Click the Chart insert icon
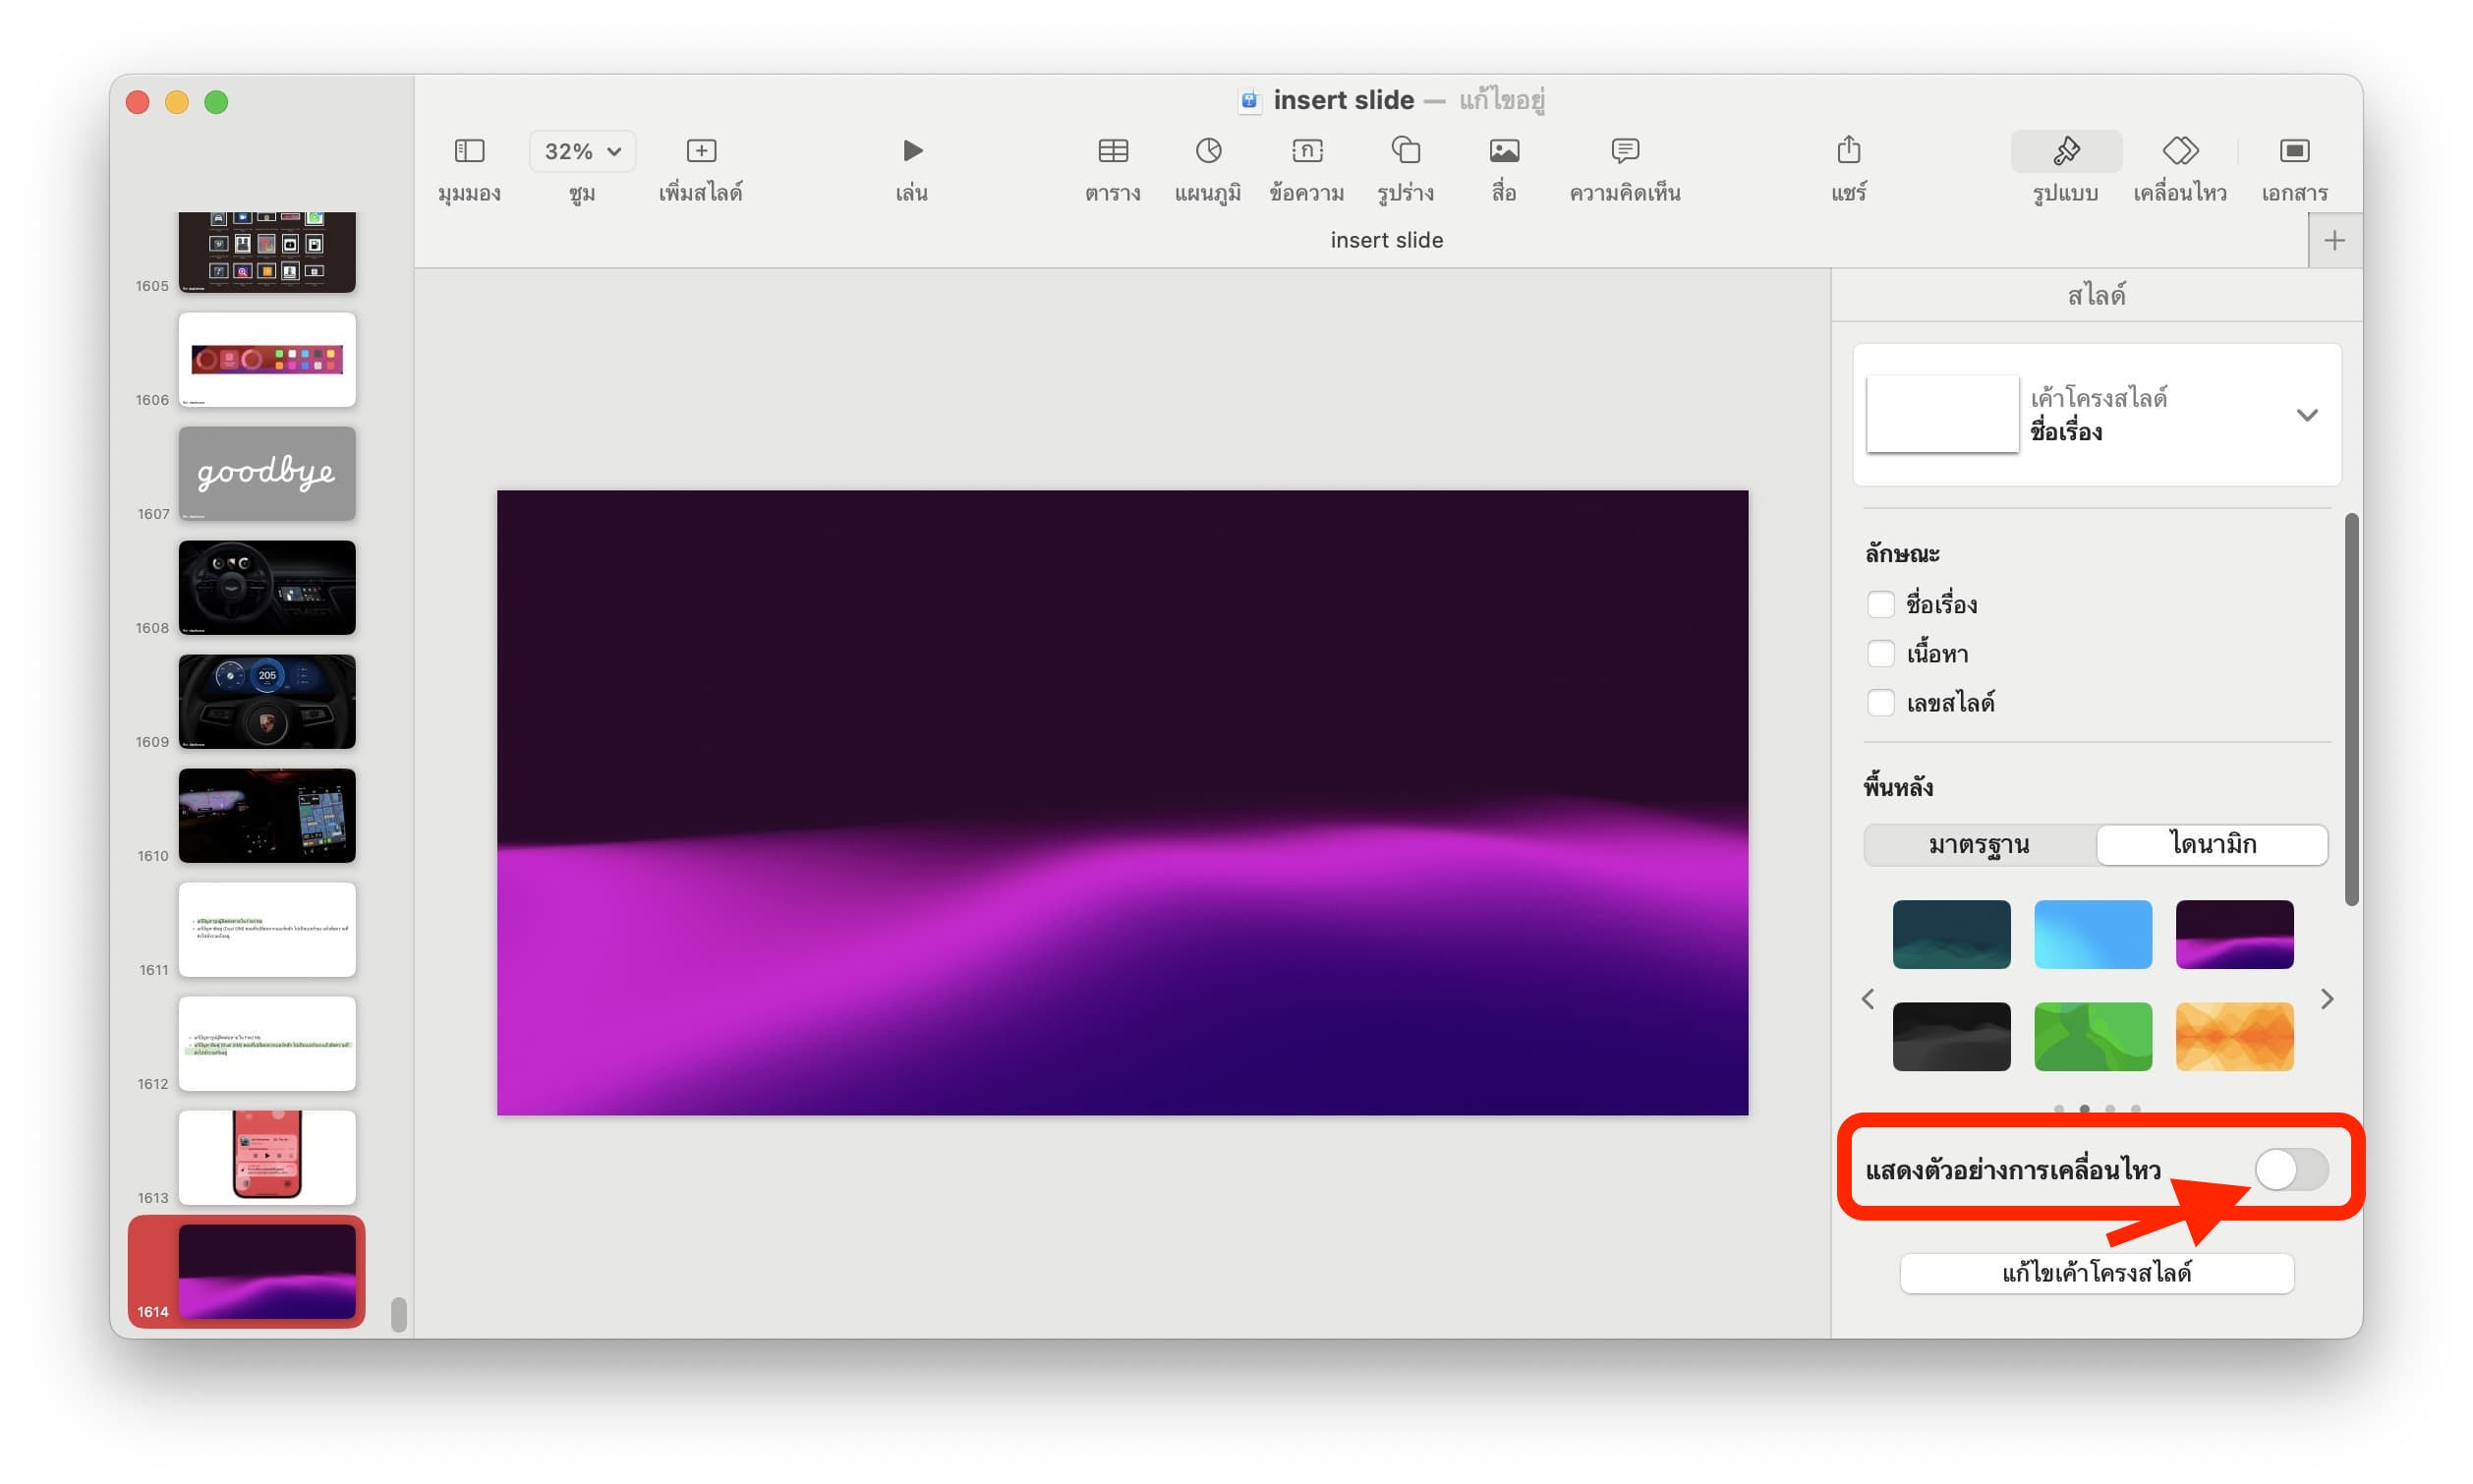 1208,151
